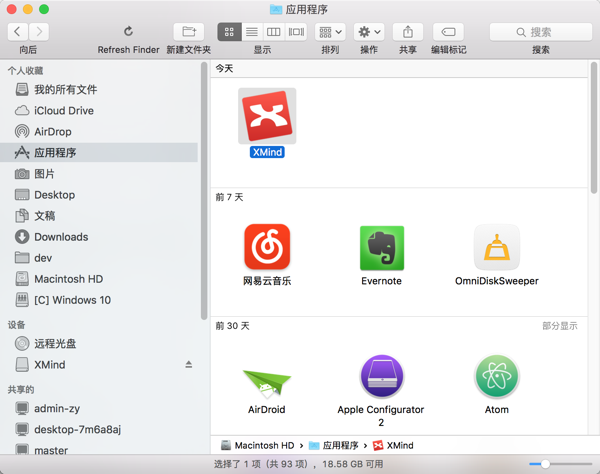Image resolution: width=600 pixels, height=474 pixels.
Task: Switch to column view mode
Action: (x=273, y=32)
